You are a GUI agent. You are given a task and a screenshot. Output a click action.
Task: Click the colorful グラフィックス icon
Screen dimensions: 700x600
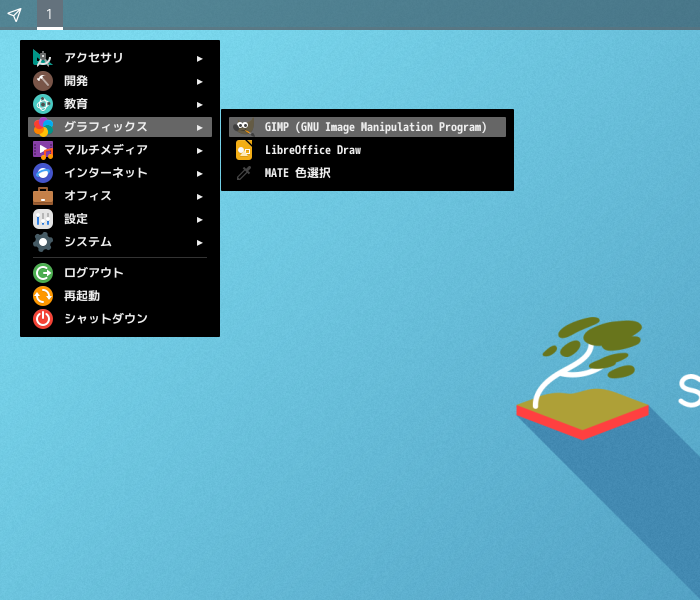[43, 127]
